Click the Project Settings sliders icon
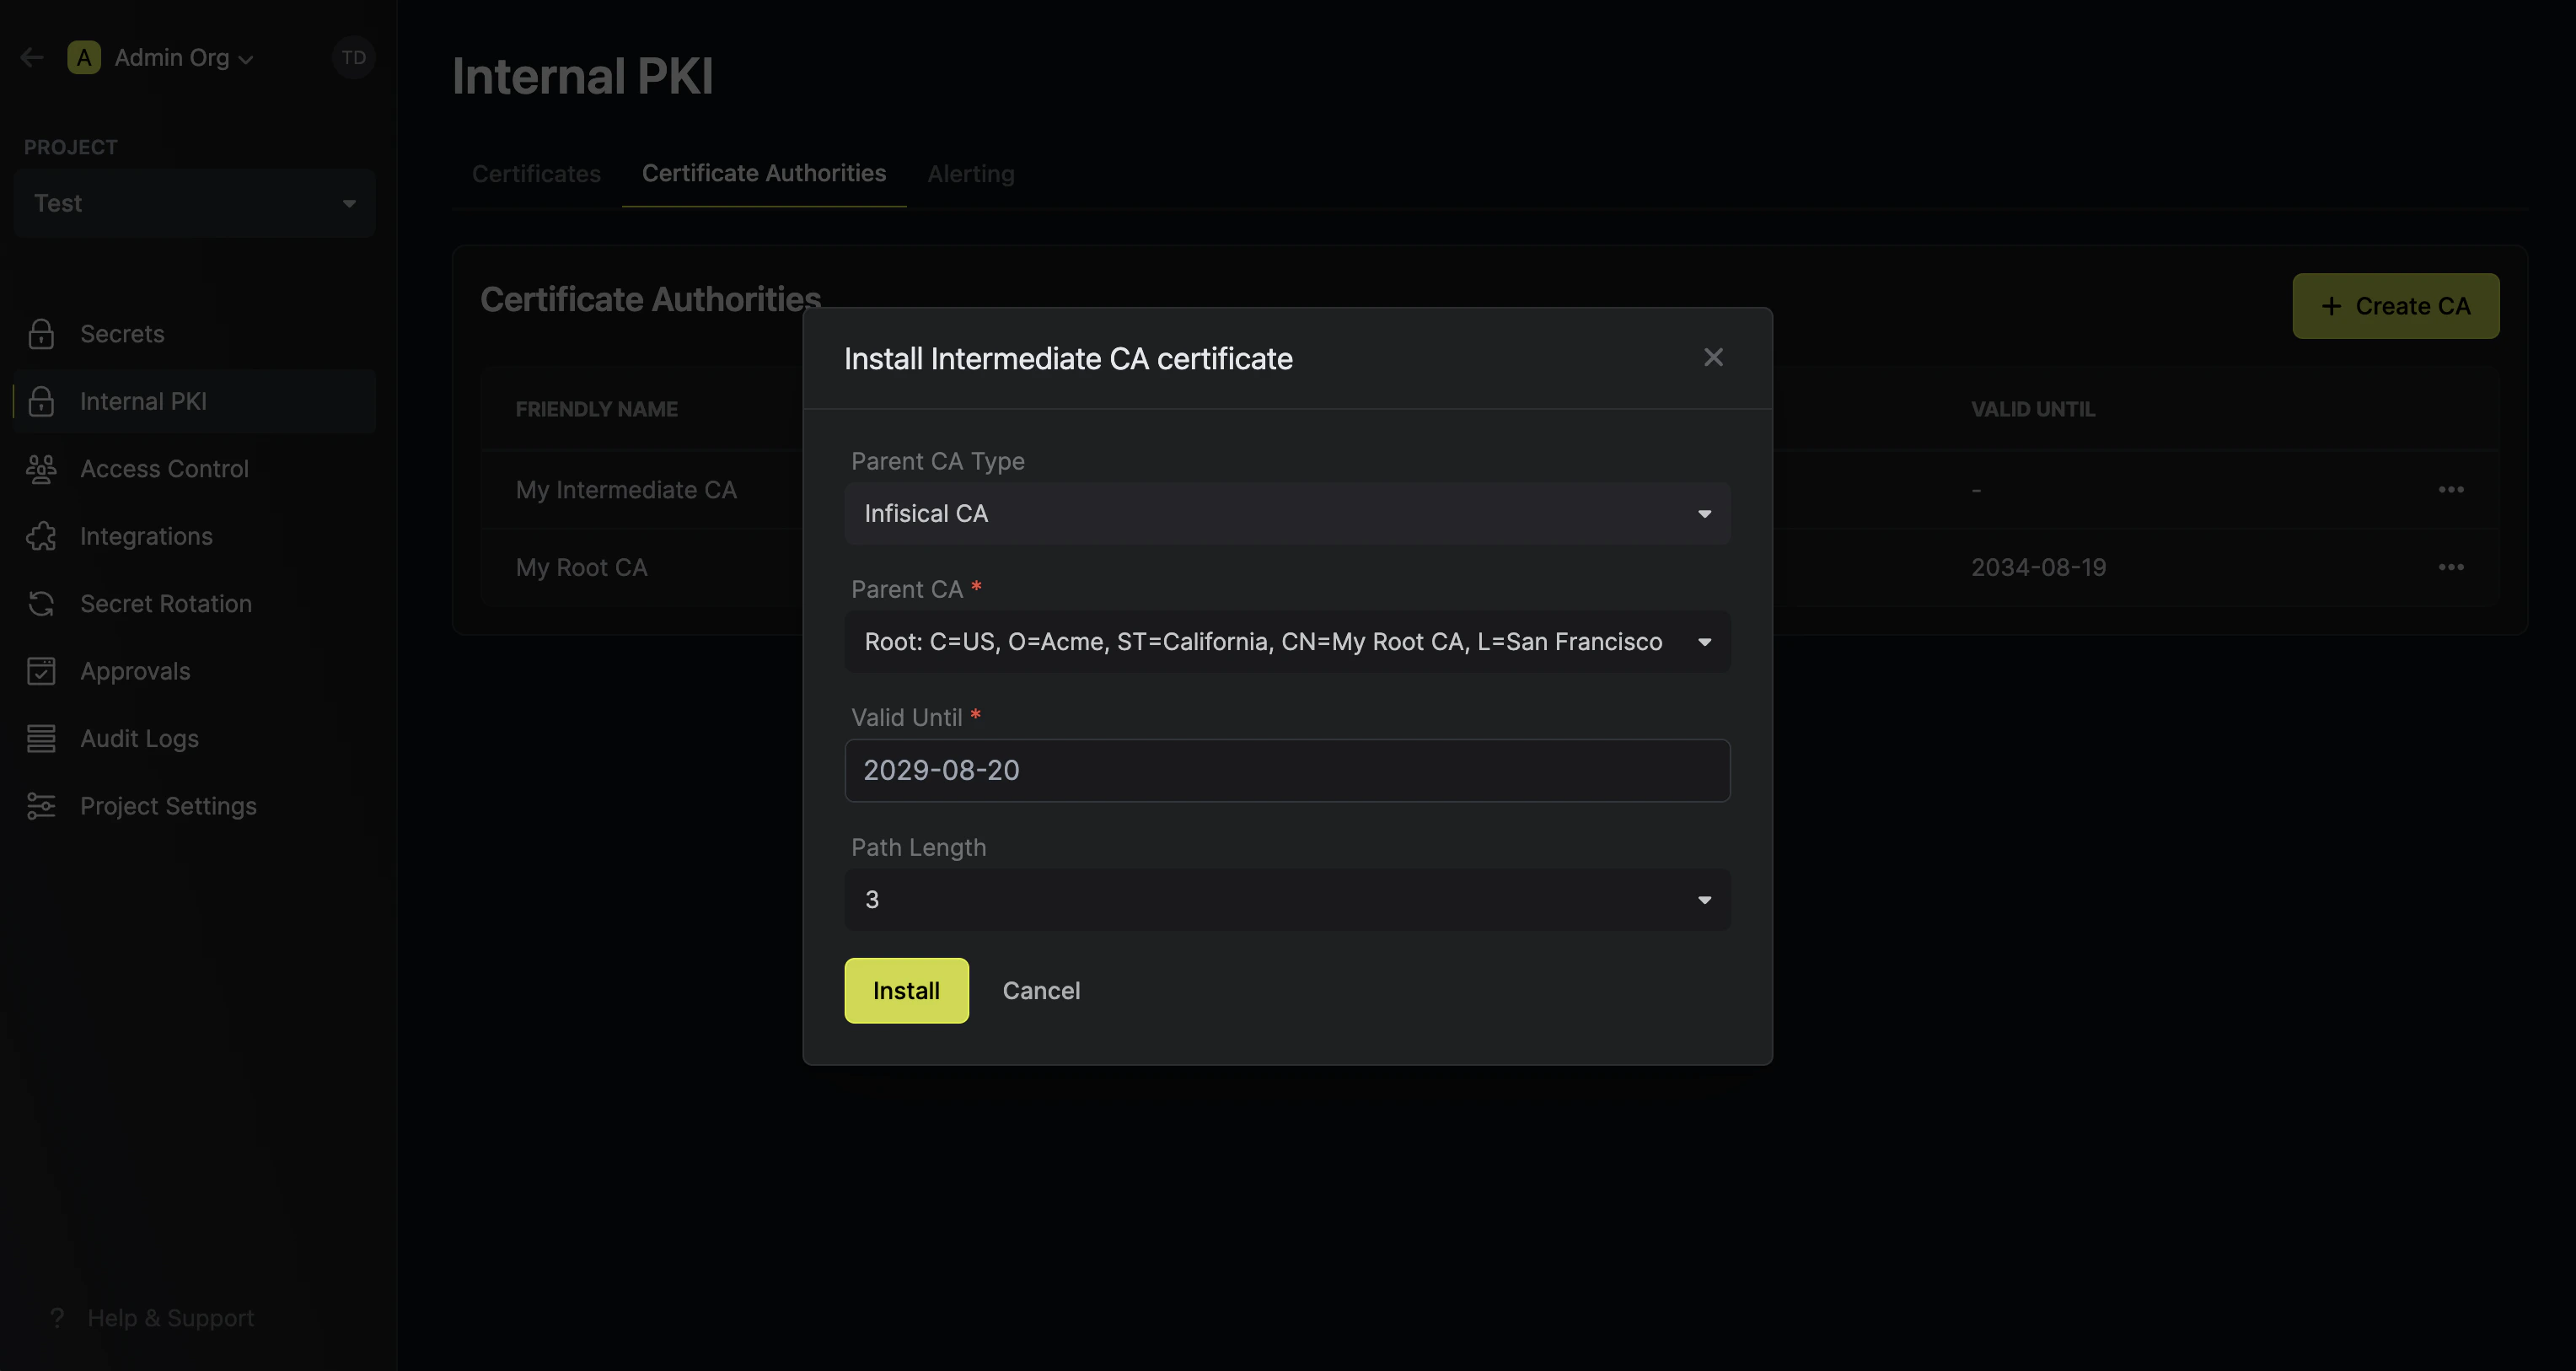This screenshot has width=2576, height=1371. click(41, 806)
